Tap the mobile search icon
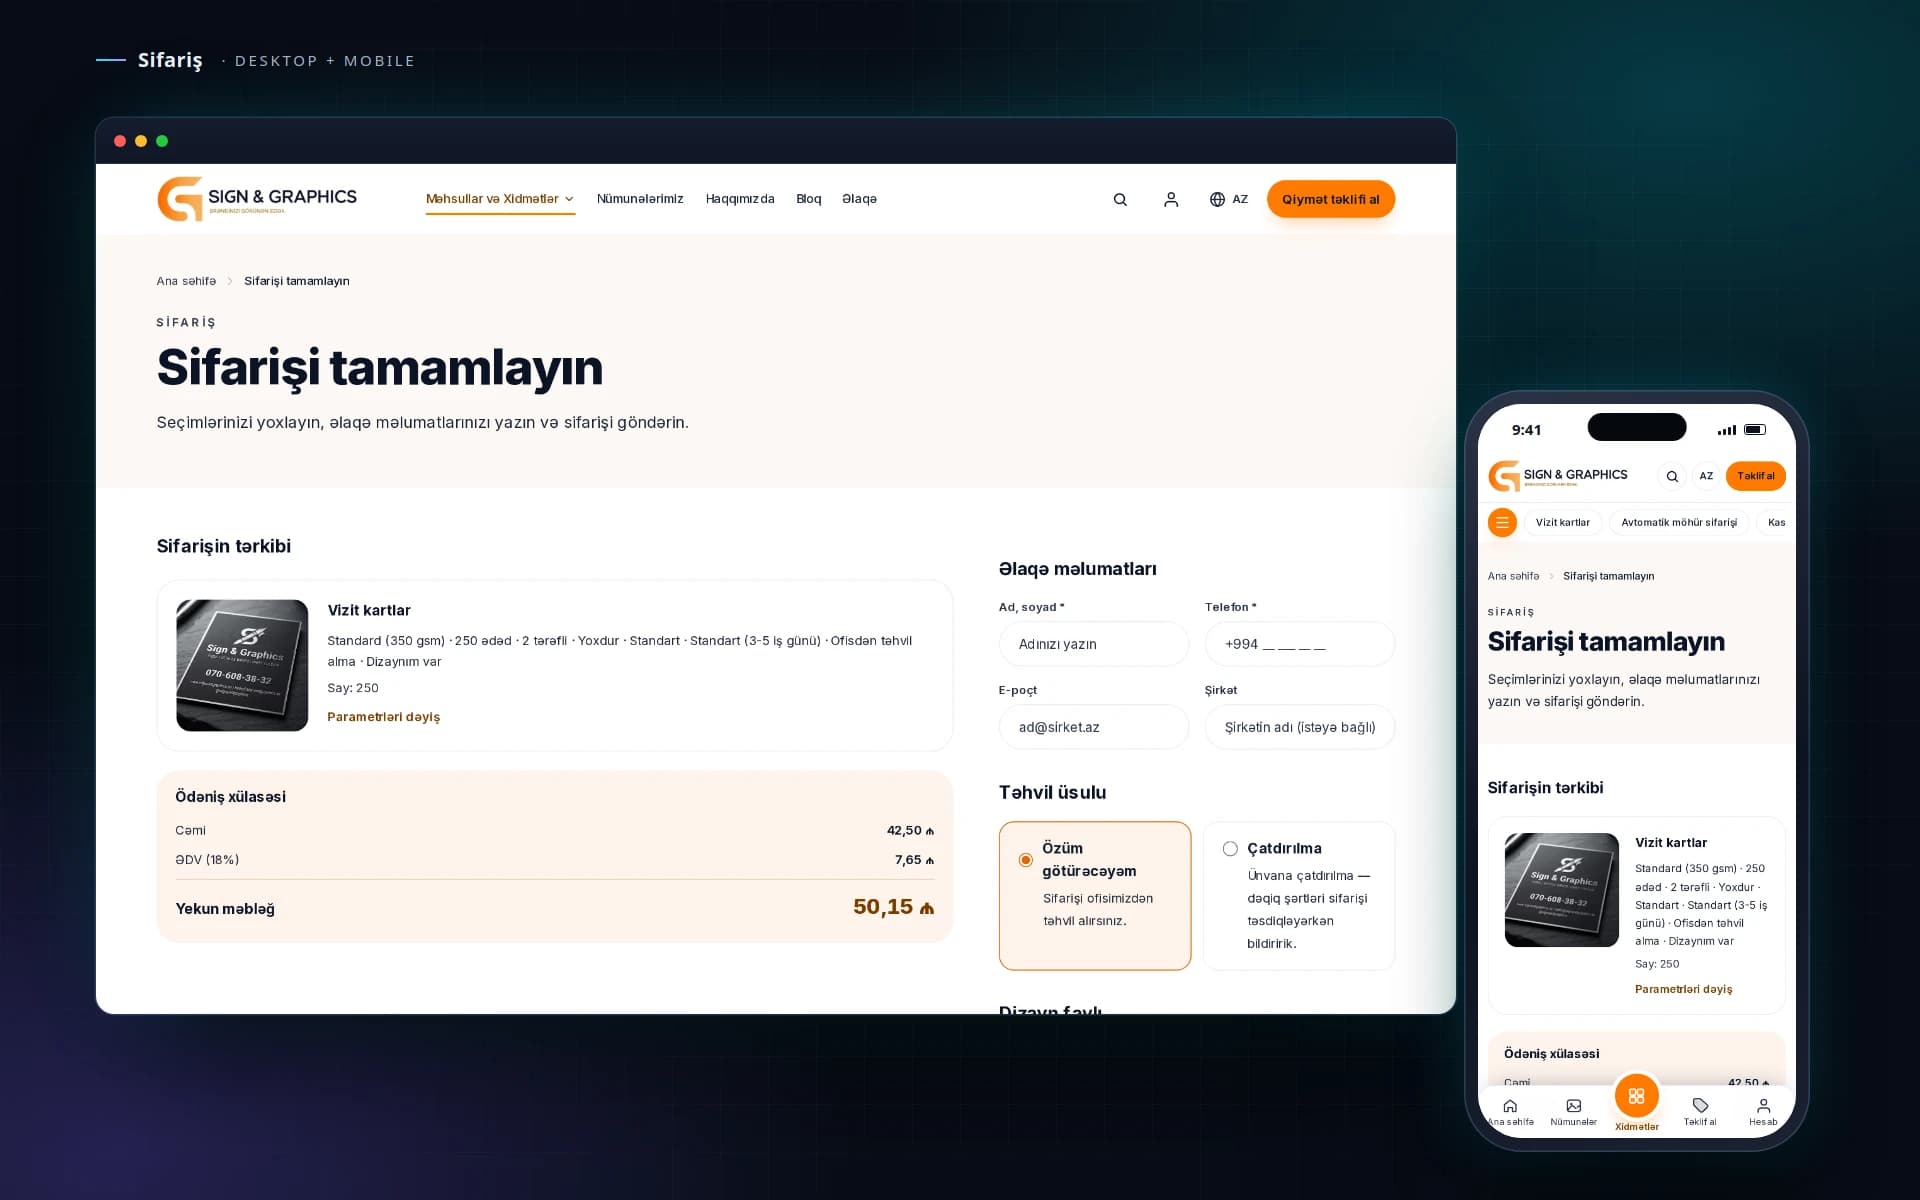 click(1672, 476)
